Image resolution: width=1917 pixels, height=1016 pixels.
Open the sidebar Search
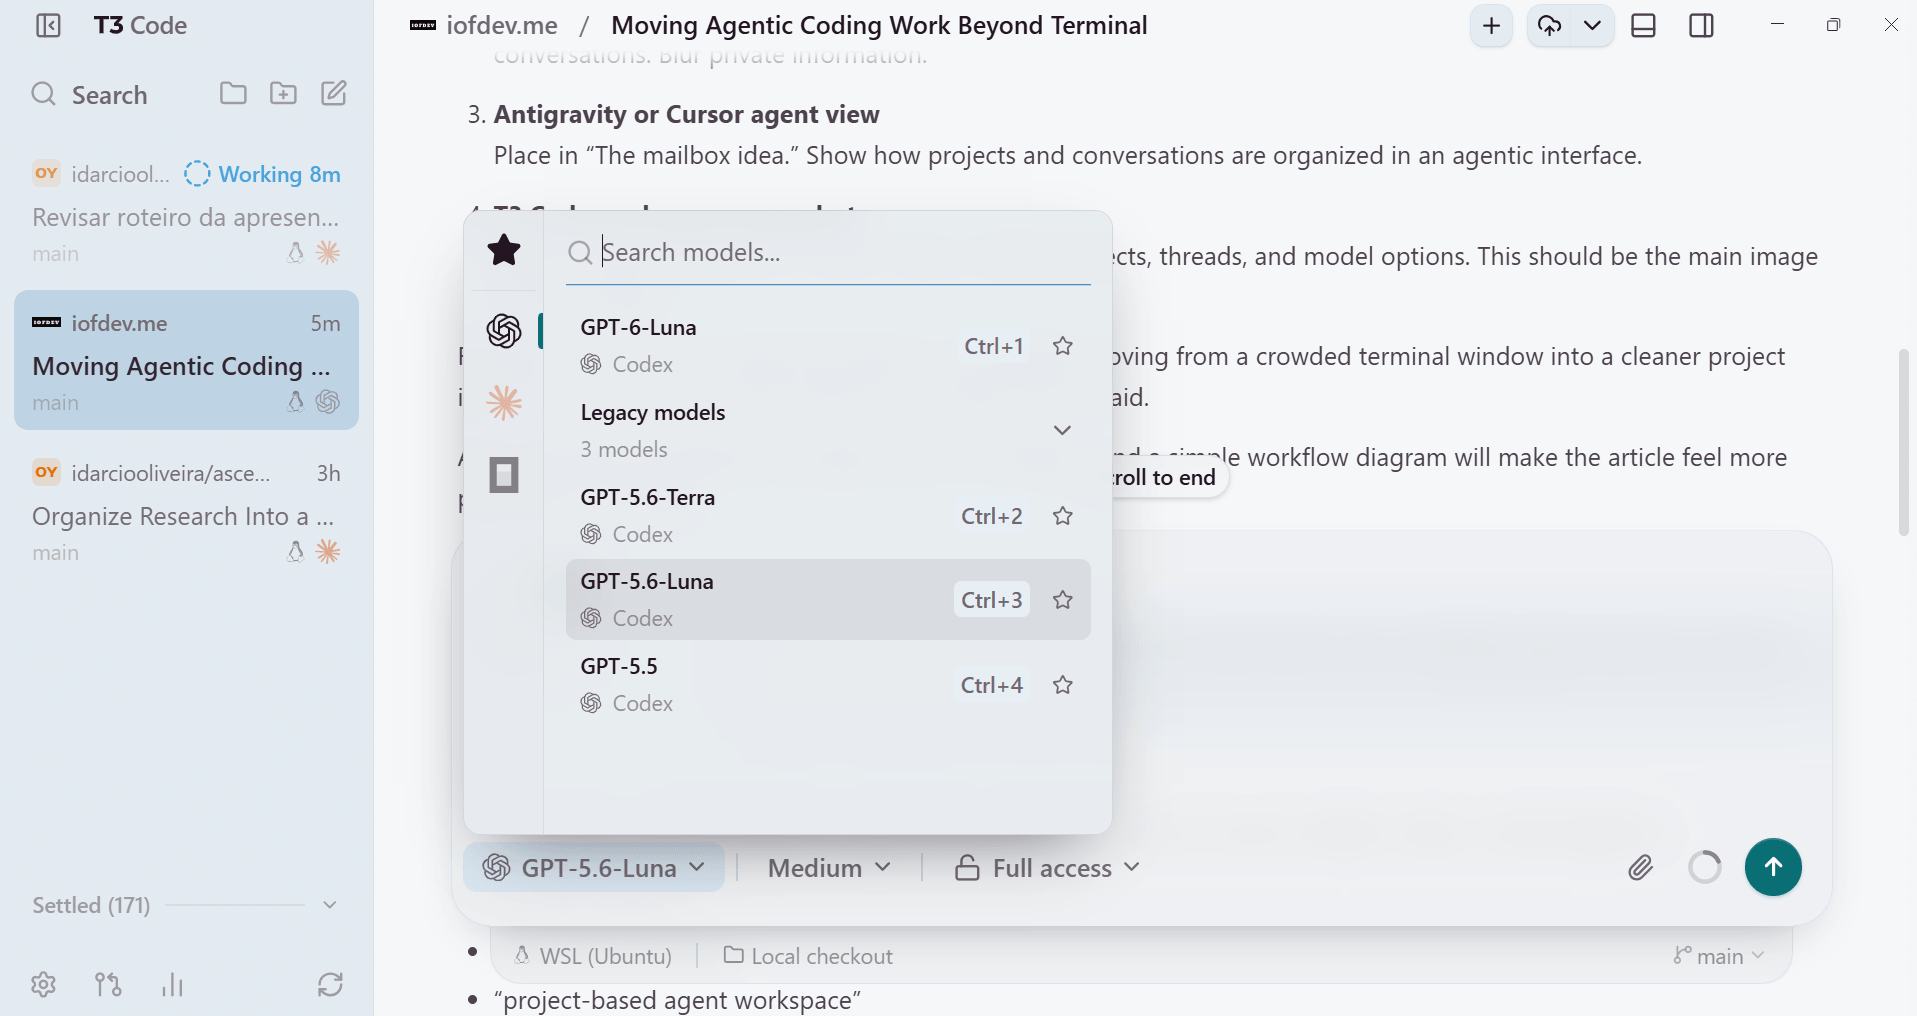pos(90,95)
